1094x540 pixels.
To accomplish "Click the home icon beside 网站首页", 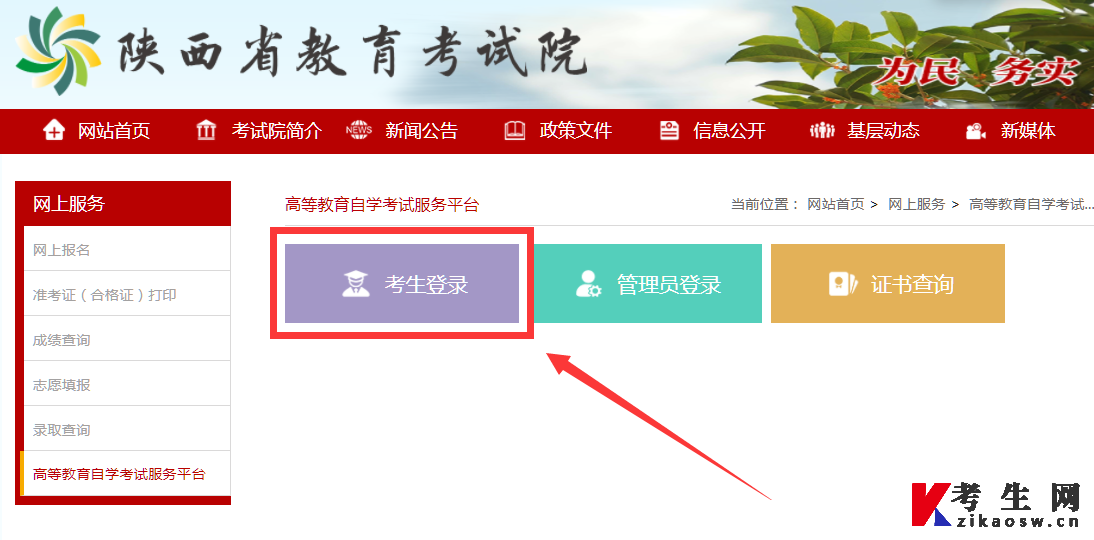I will click(x=54, y=130).
